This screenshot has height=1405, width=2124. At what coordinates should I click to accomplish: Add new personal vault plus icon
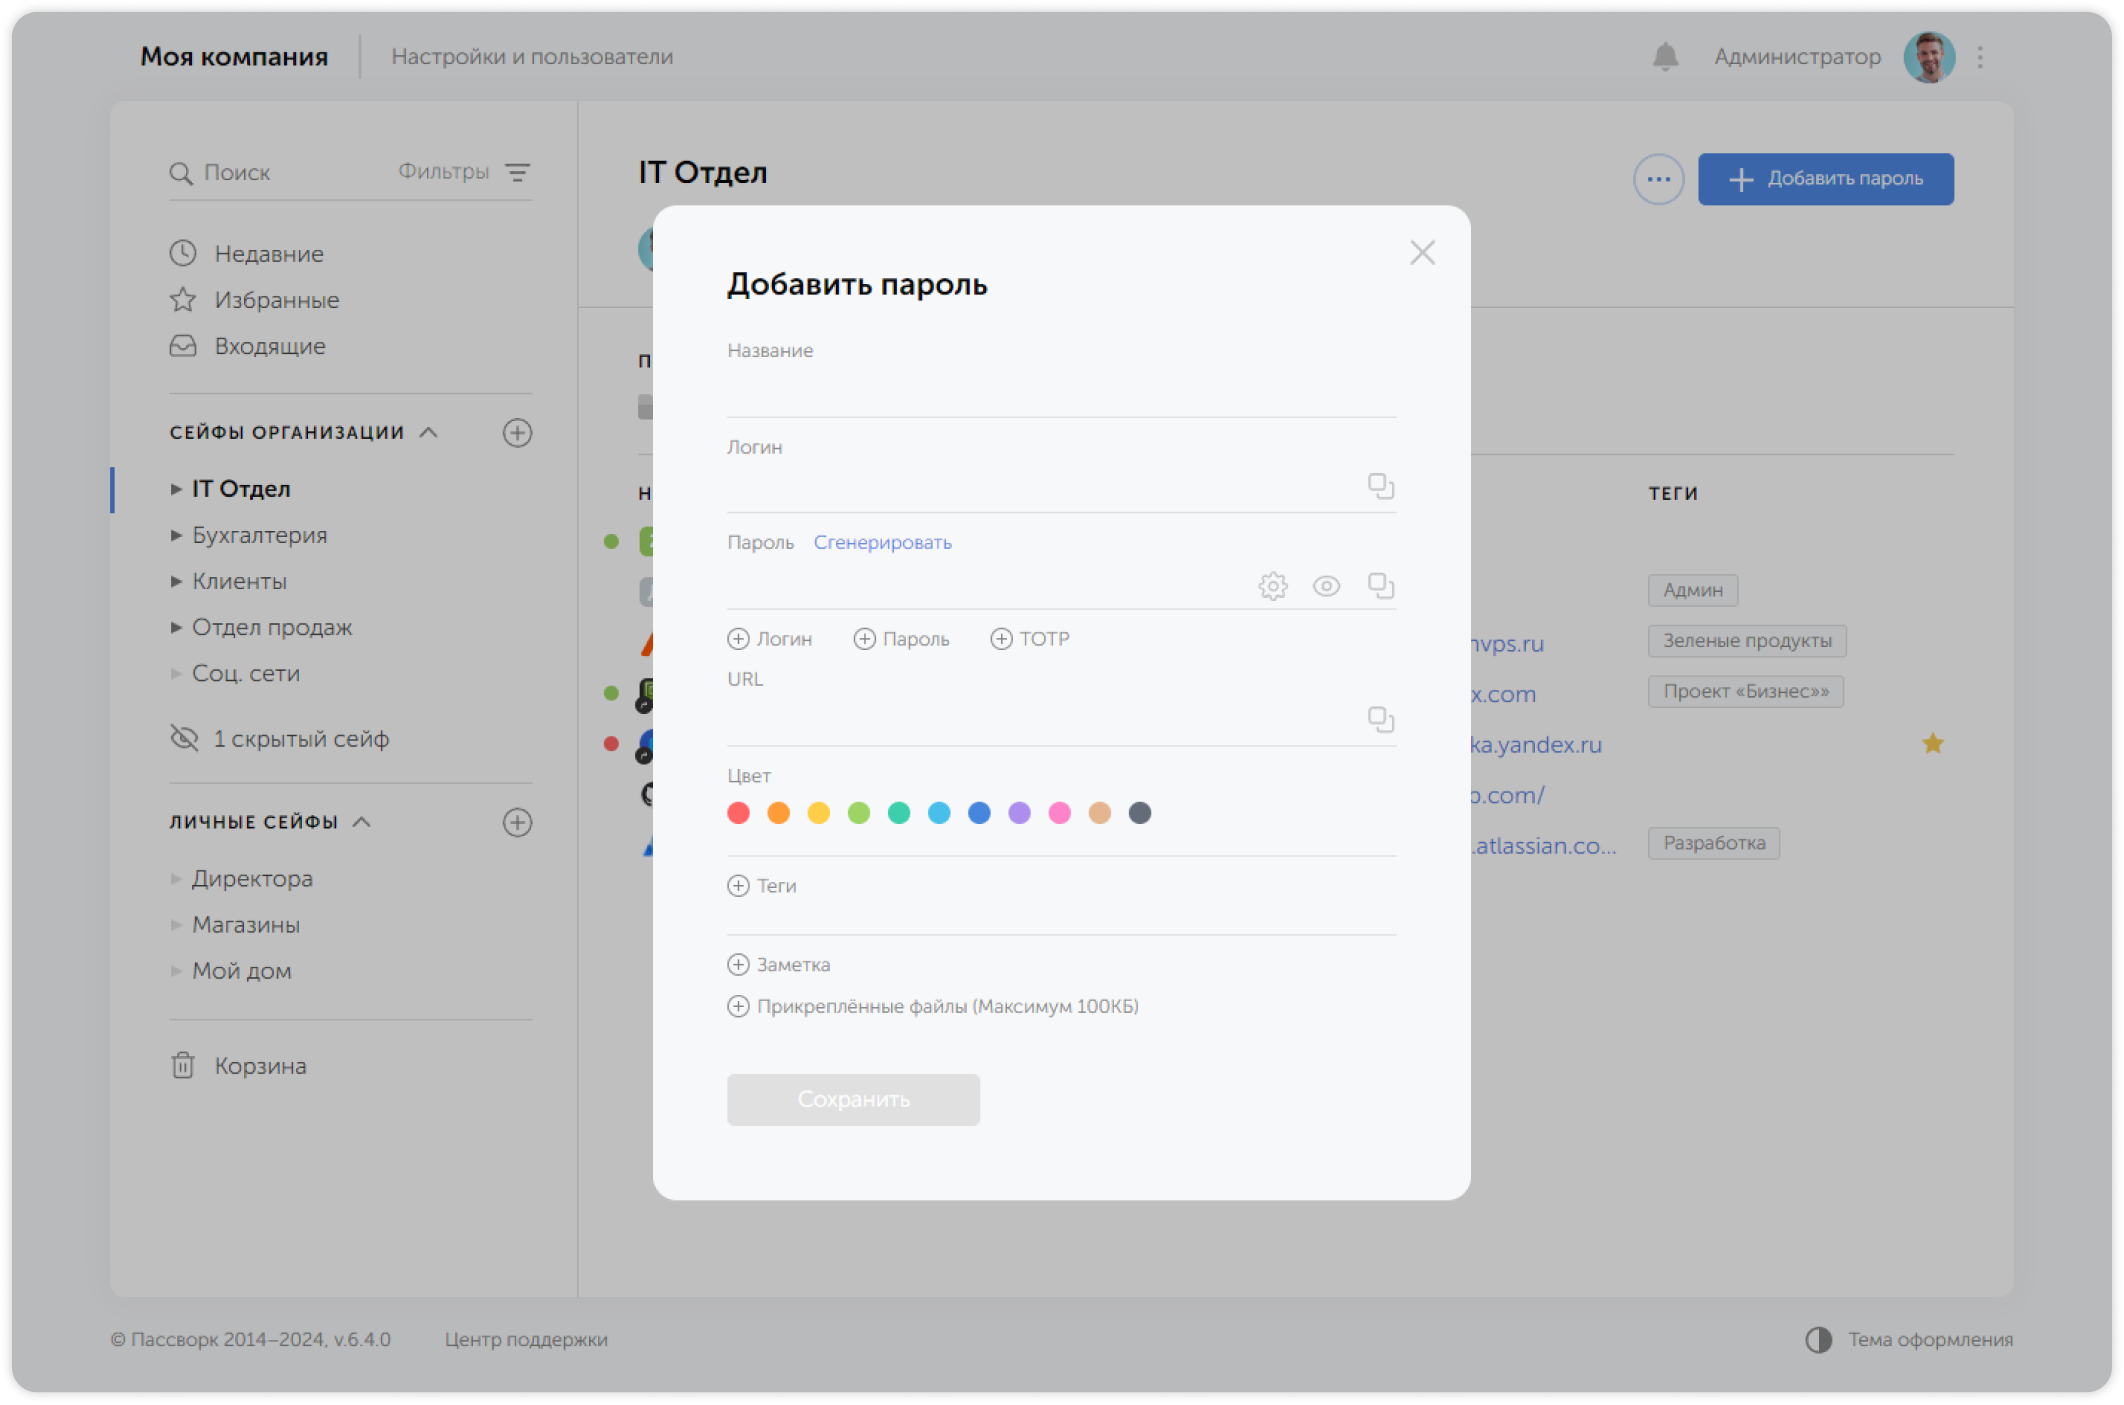point(517,822)
